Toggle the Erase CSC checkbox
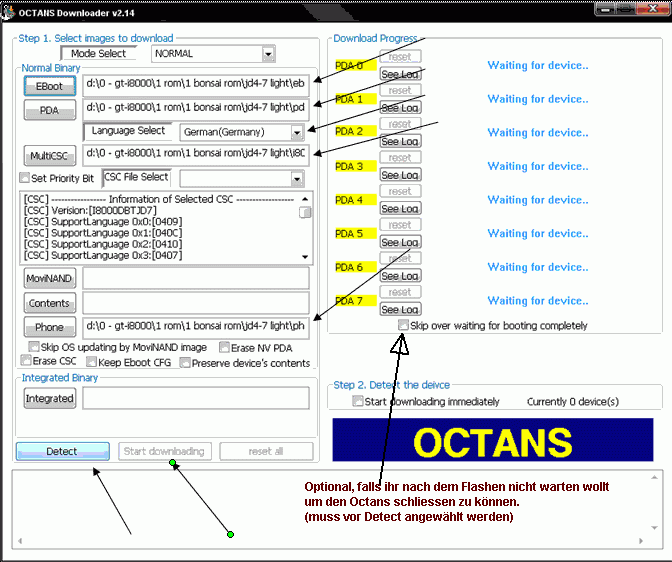This screenshot has width=672, height=562. 26,360
